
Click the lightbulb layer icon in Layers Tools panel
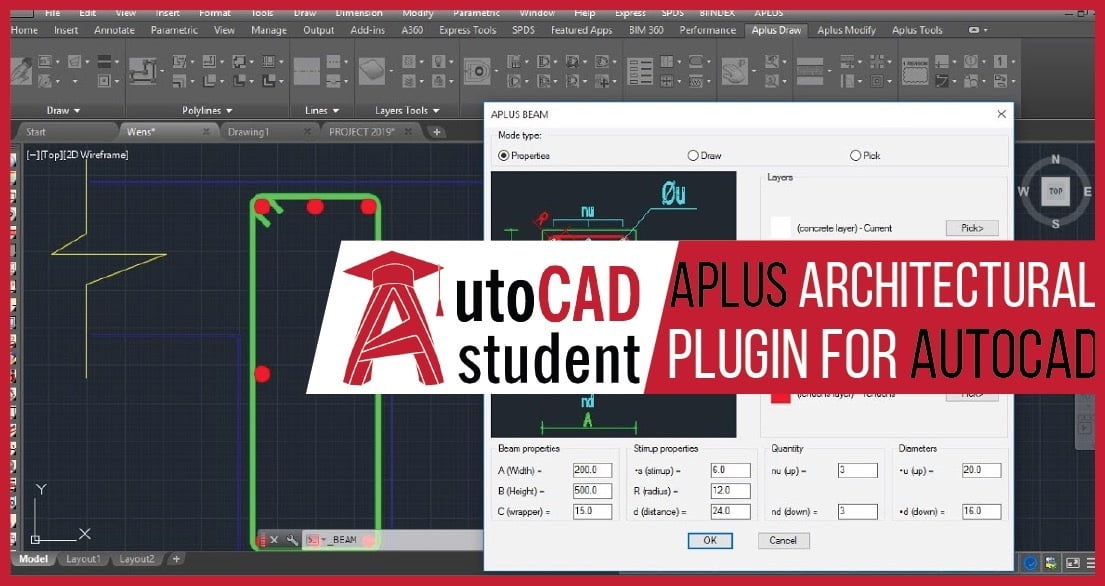(438, 62)
